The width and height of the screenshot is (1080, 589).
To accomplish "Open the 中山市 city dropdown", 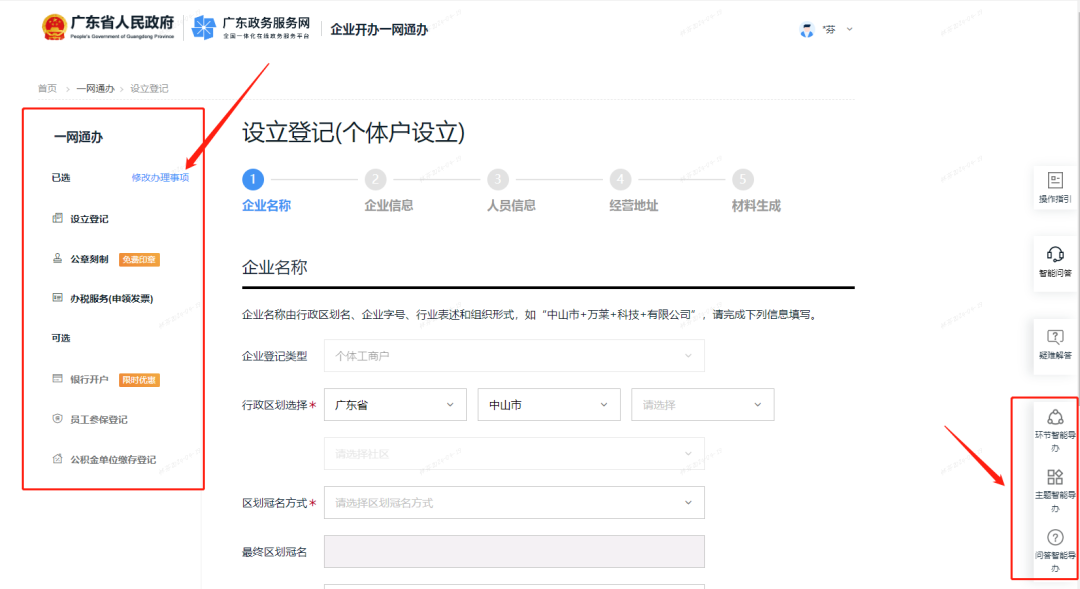I will point(549,404).
